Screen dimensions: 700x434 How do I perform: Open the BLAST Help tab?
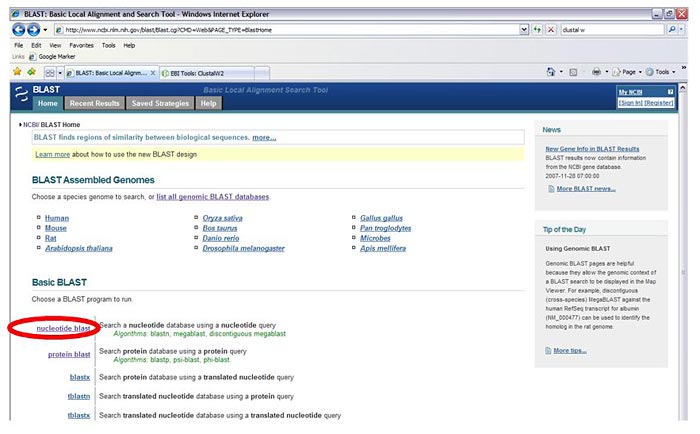(208, 104)
